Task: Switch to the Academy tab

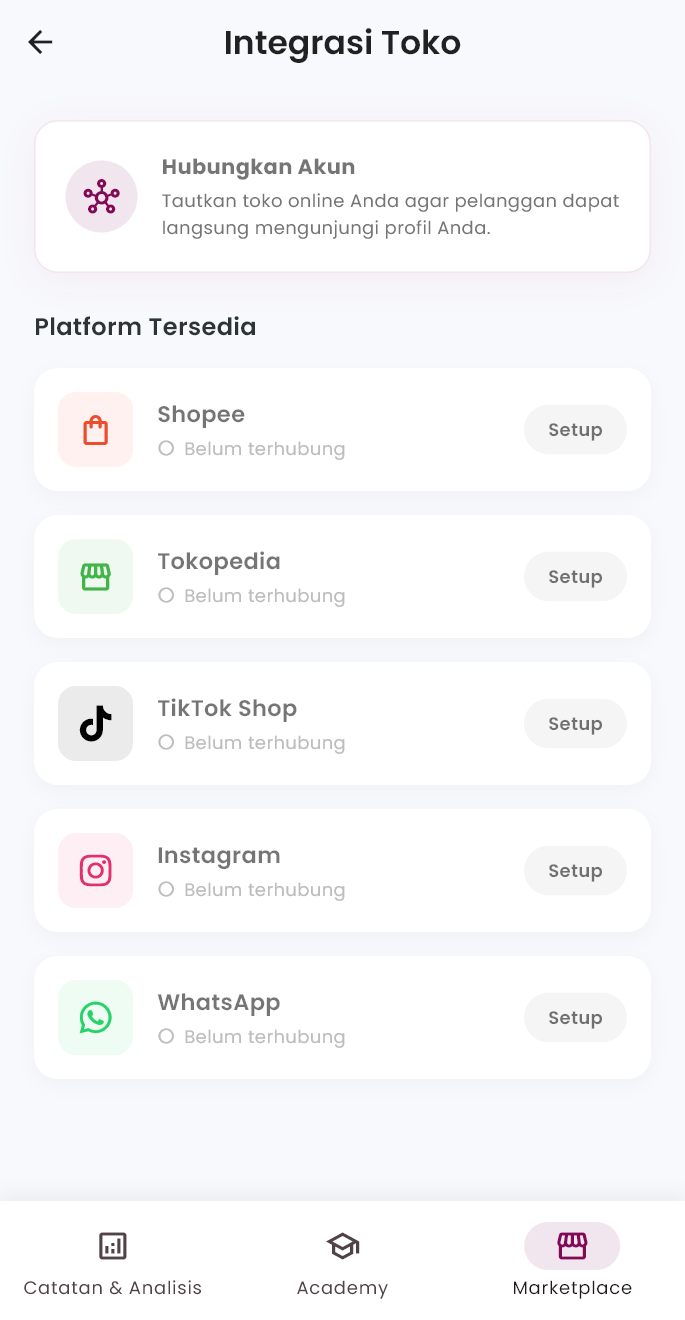Action: click(342, 1262)
